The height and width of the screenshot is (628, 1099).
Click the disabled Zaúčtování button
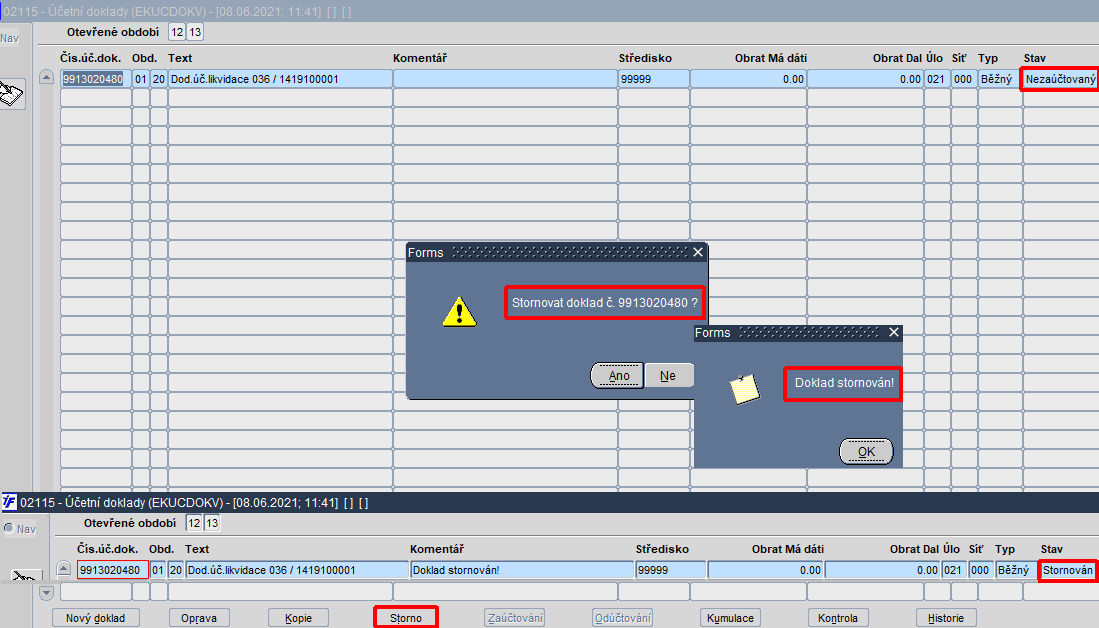tap(515, 617)
